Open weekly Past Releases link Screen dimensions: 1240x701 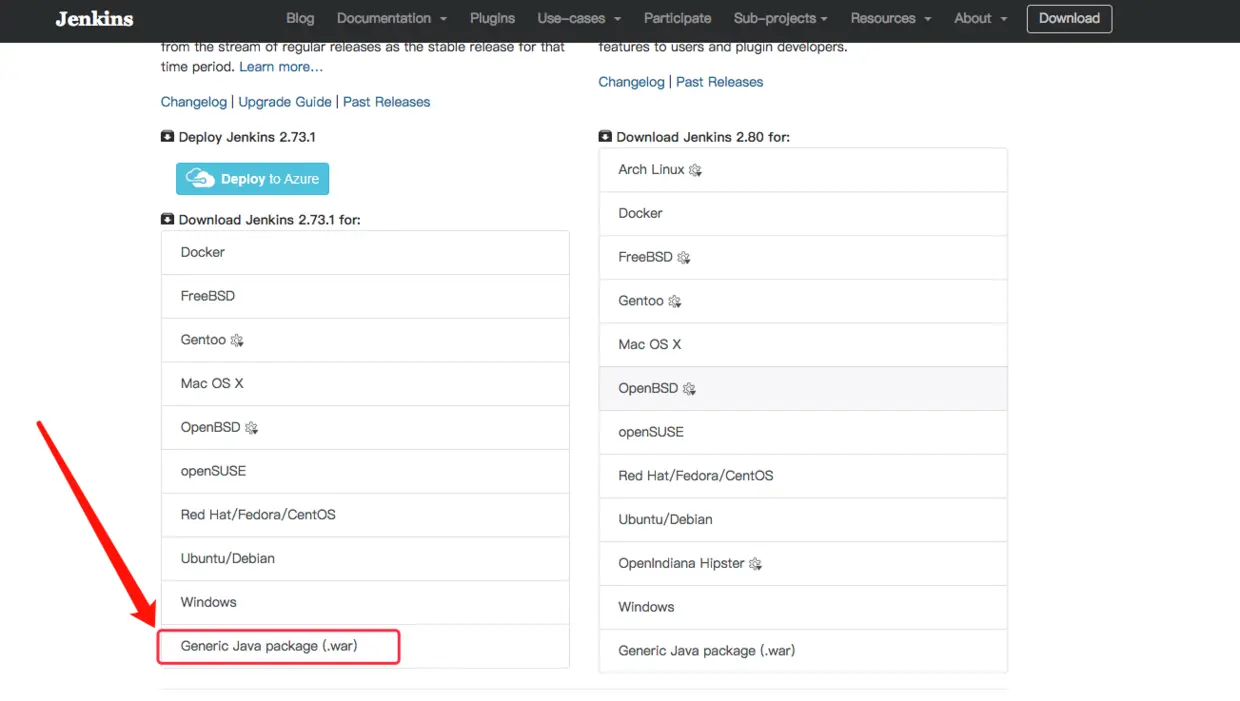720,82
